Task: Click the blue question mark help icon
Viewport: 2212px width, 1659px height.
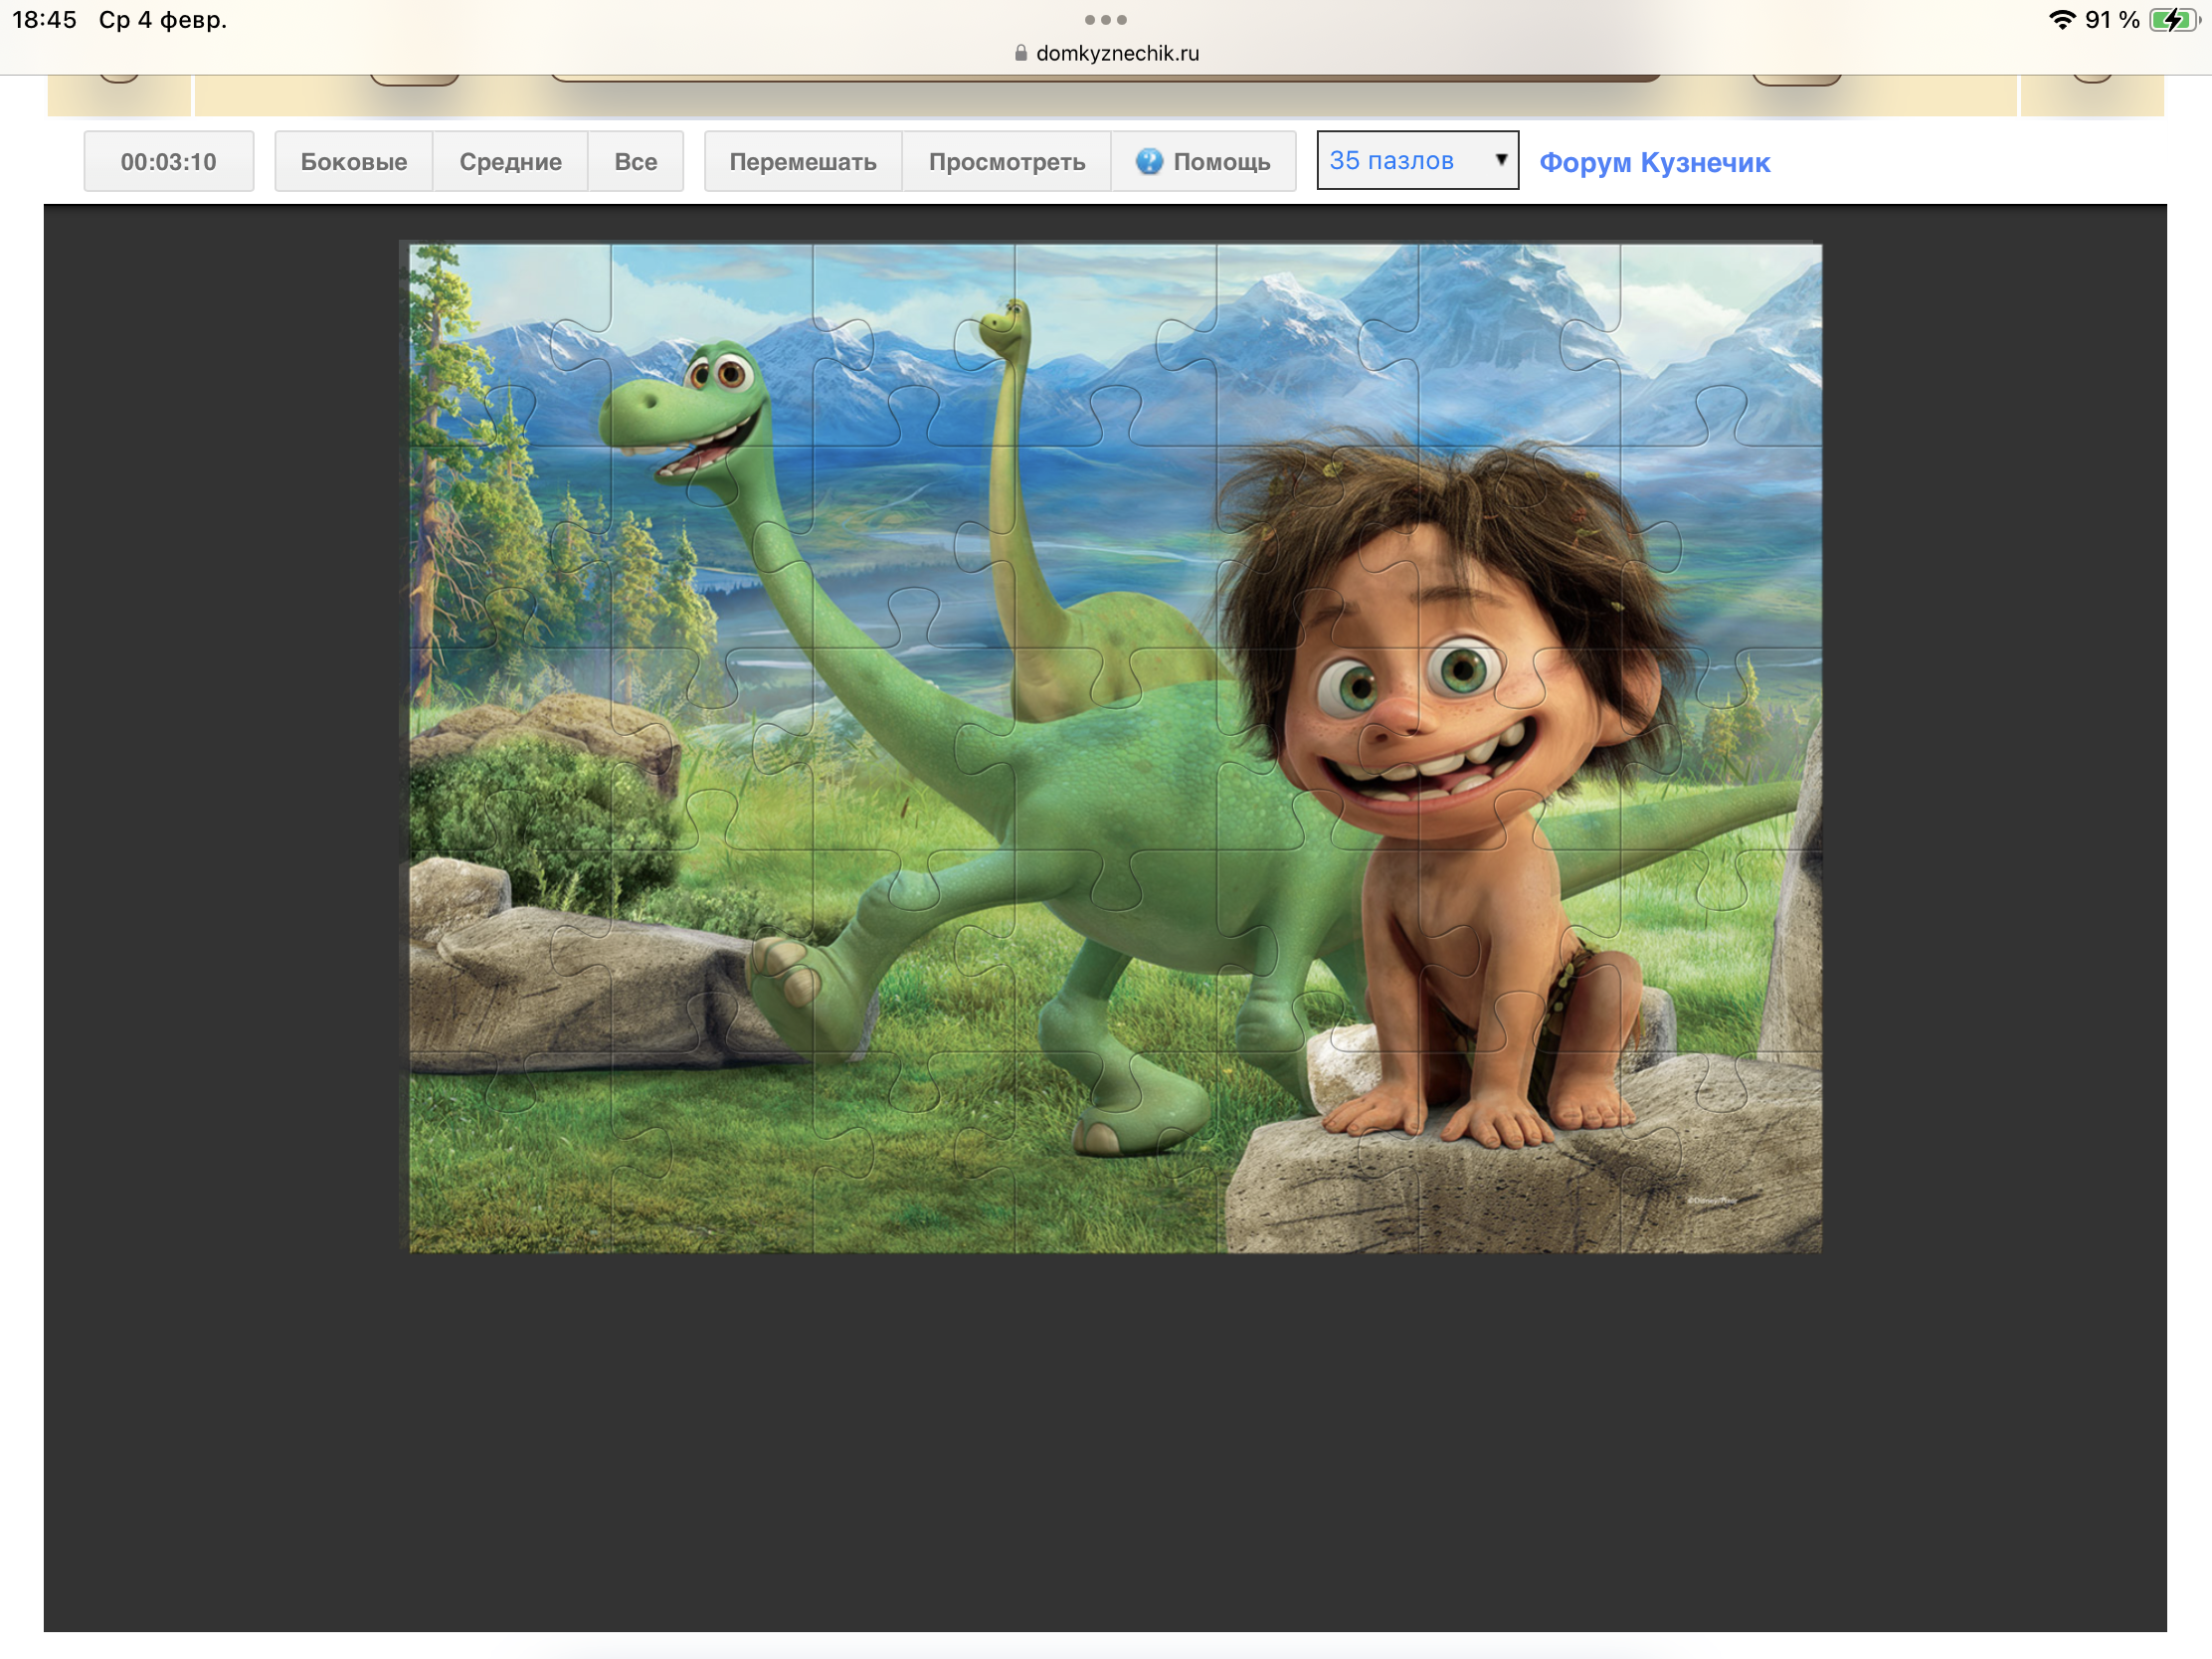Action: coord(1149,161)
